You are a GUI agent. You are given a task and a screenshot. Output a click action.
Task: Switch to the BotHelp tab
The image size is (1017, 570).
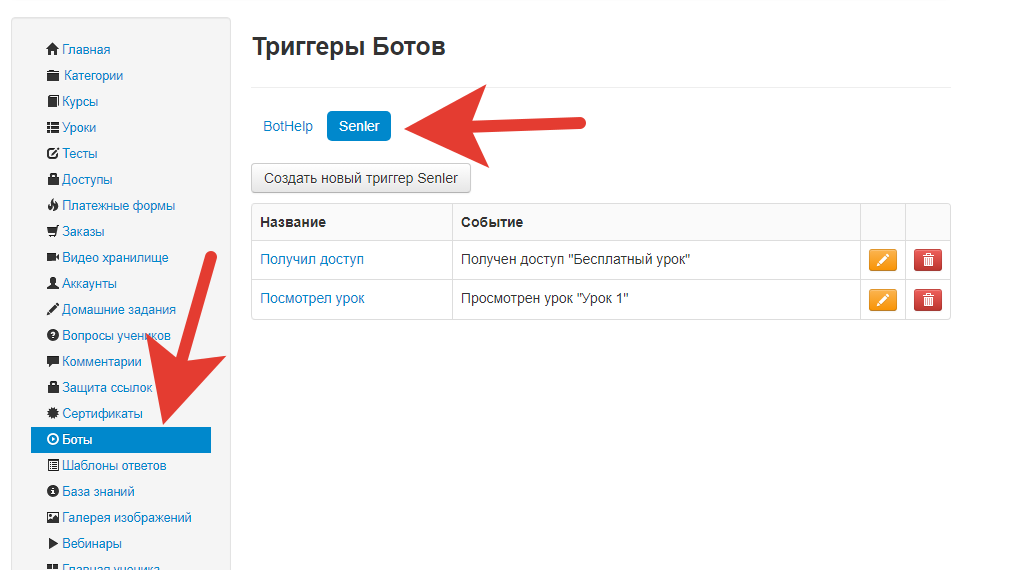click(x=288, y=127)
